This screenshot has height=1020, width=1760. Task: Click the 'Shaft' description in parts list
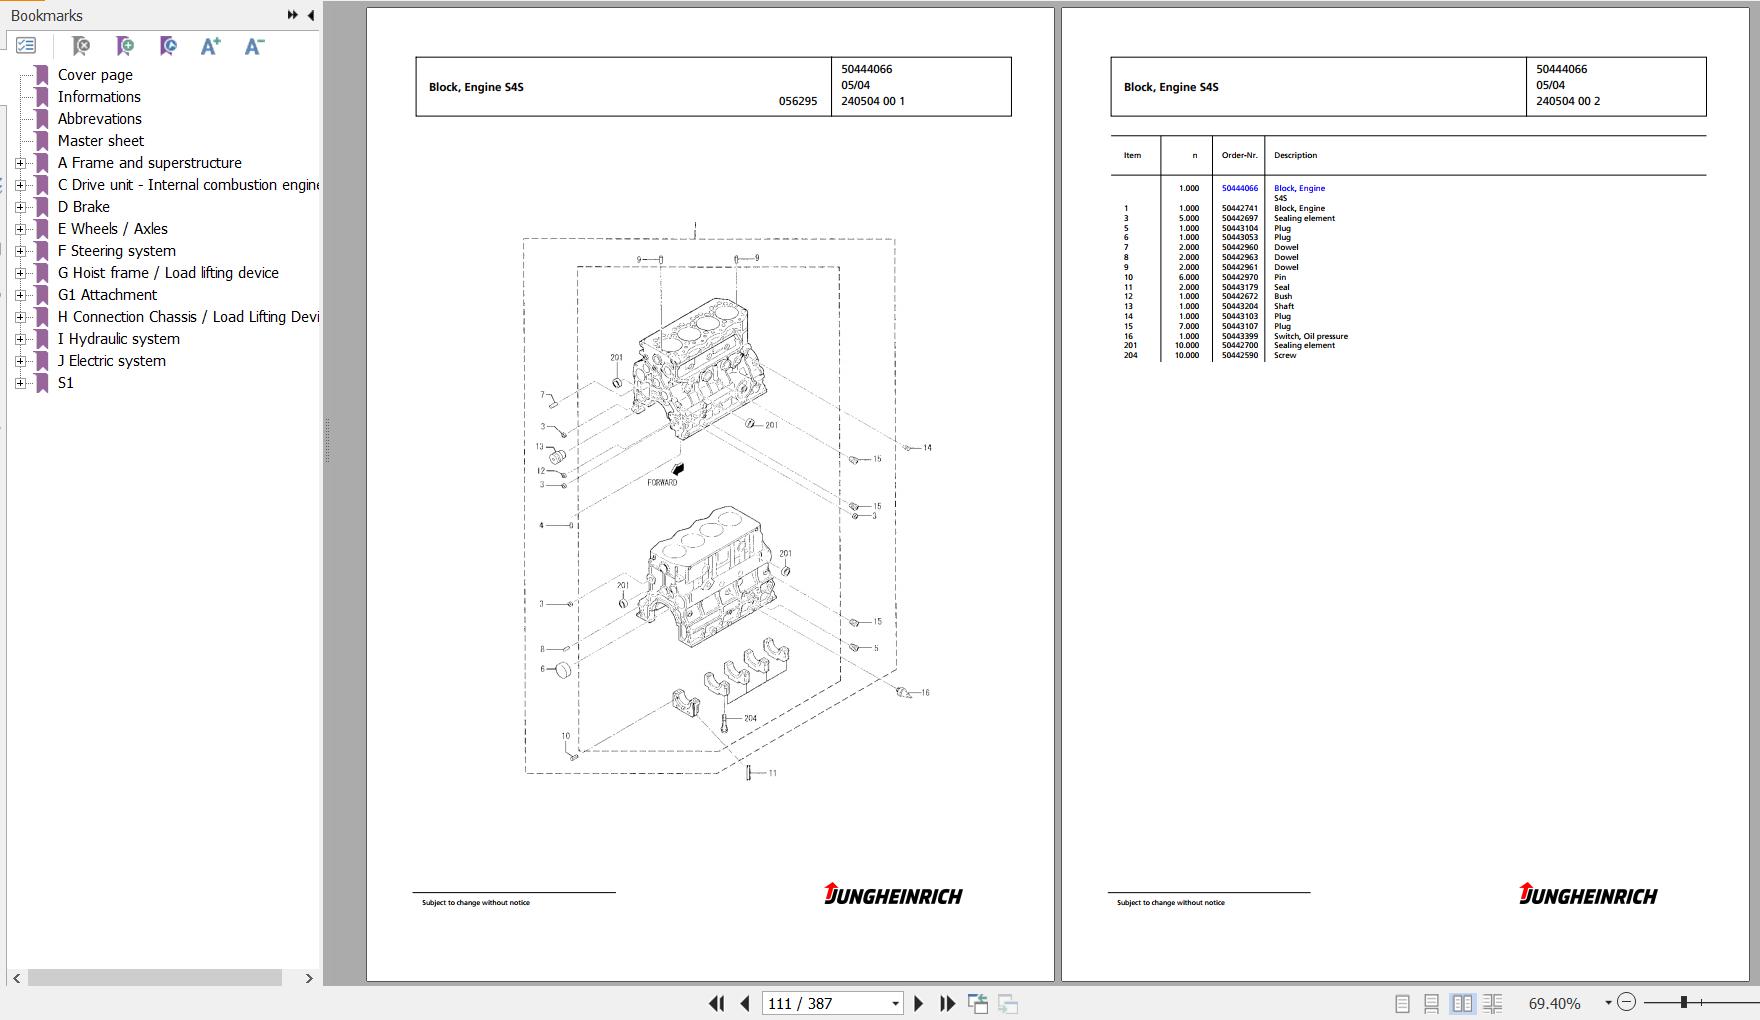(1284, 306)
